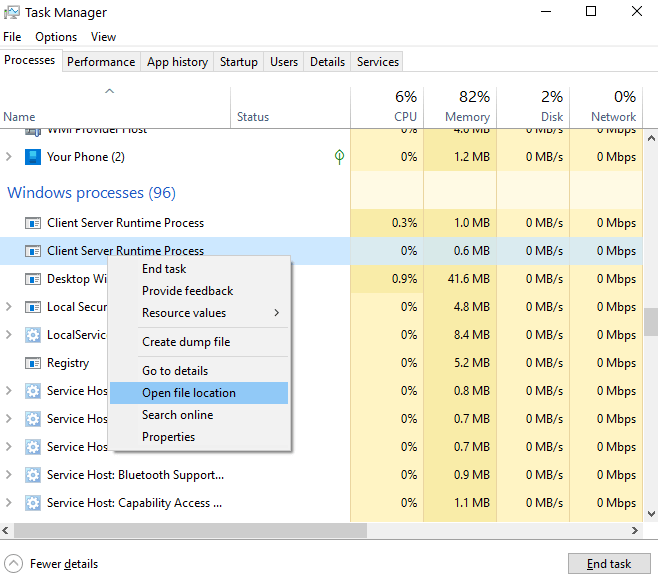Image resolution: width=658 pixels, height=584 pixels.
Task: Switch to the Performance tab
Action: point(101,62)
